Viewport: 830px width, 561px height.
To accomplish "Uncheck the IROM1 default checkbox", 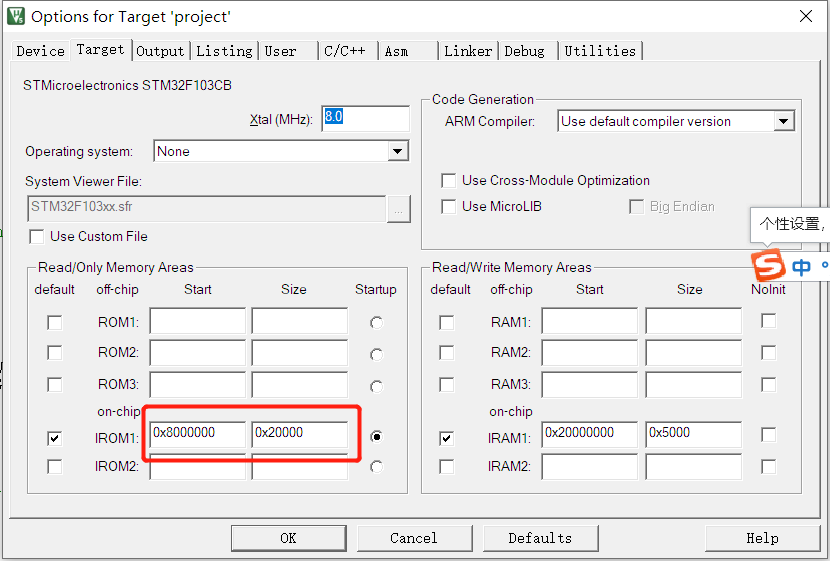I will tap(55, 438).
